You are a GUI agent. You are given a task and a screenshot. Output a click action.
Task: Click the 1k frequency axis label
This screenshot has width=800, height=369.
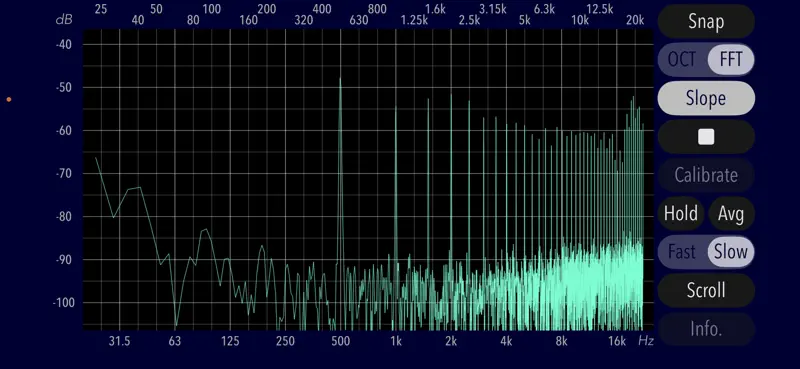point(396,341)
